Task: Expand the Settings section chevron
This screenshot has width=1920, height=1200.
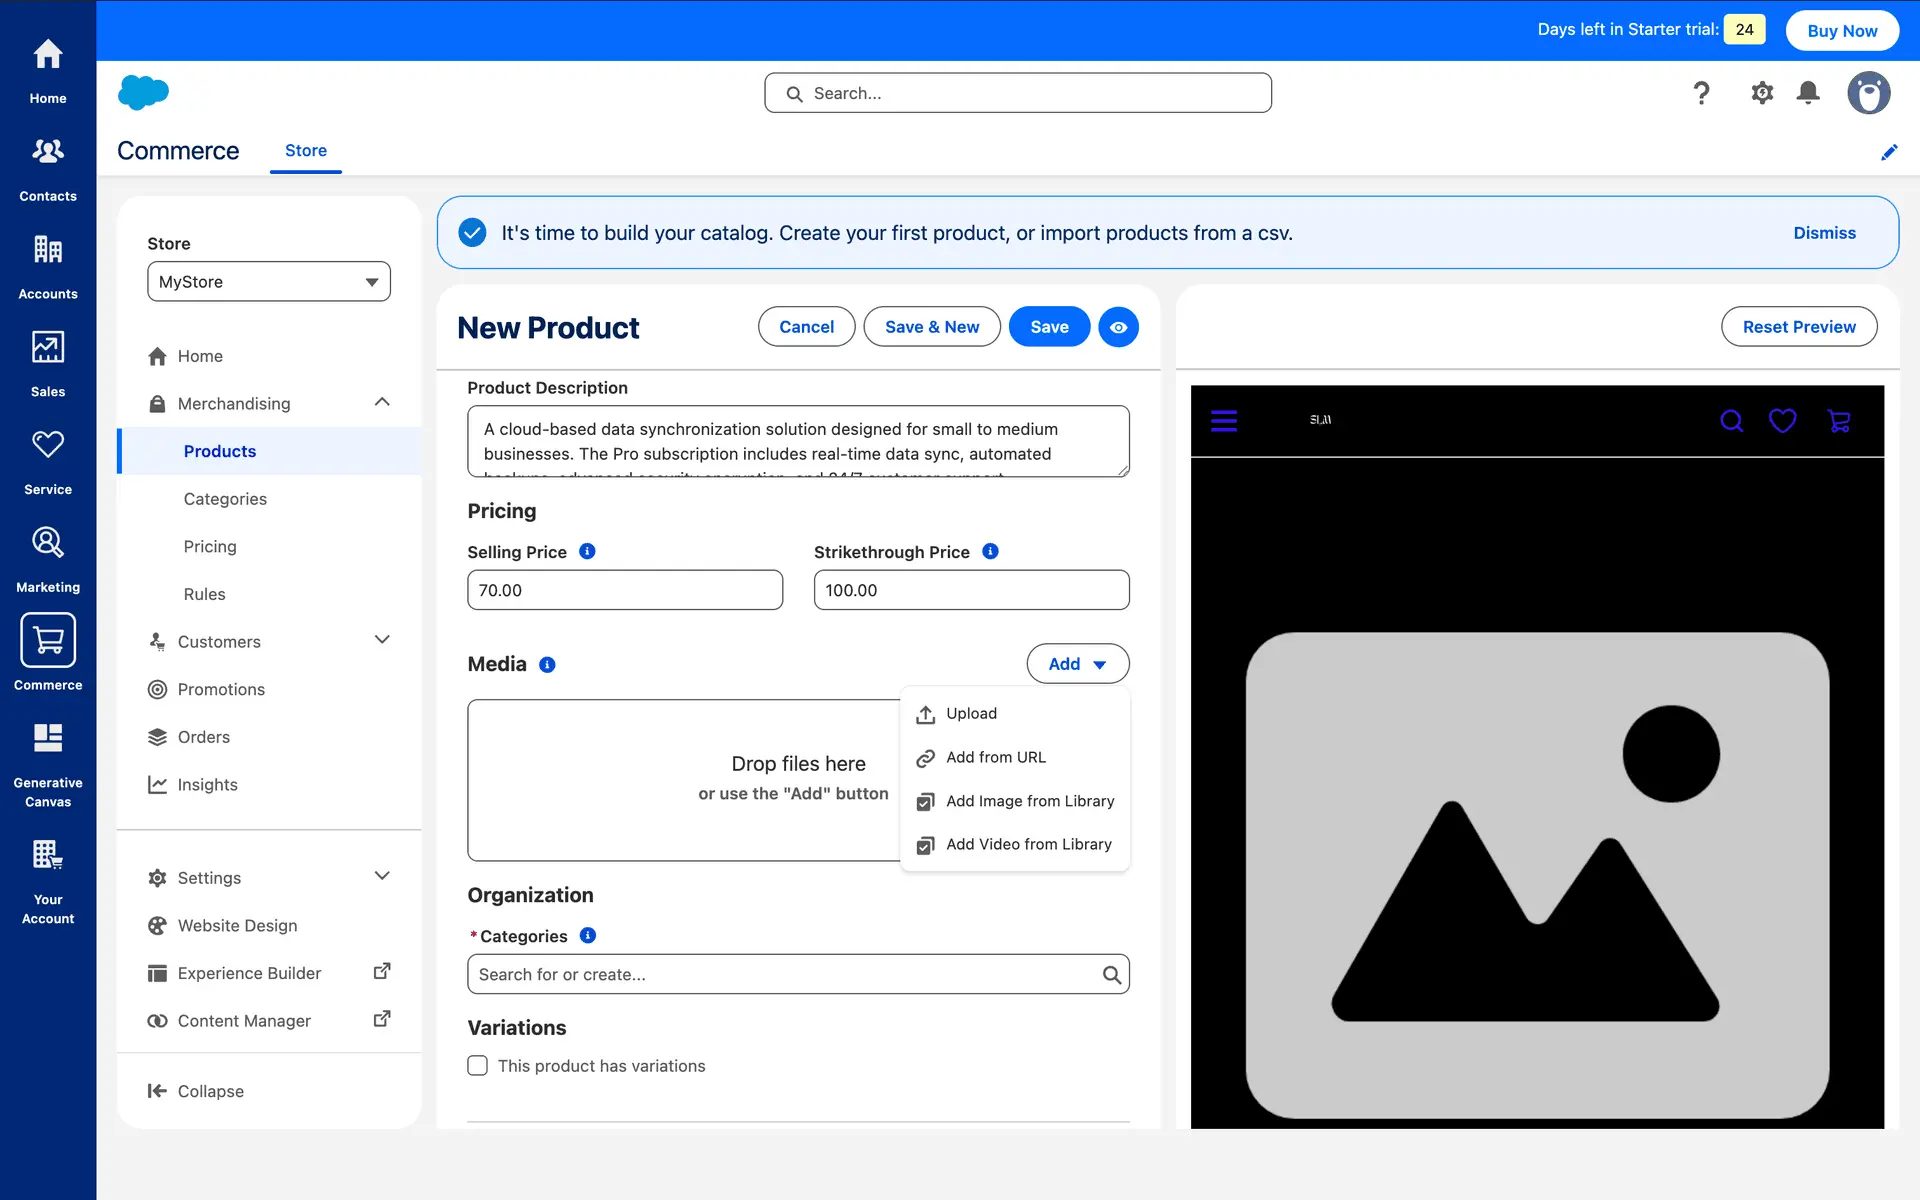Action: point(382,877)
